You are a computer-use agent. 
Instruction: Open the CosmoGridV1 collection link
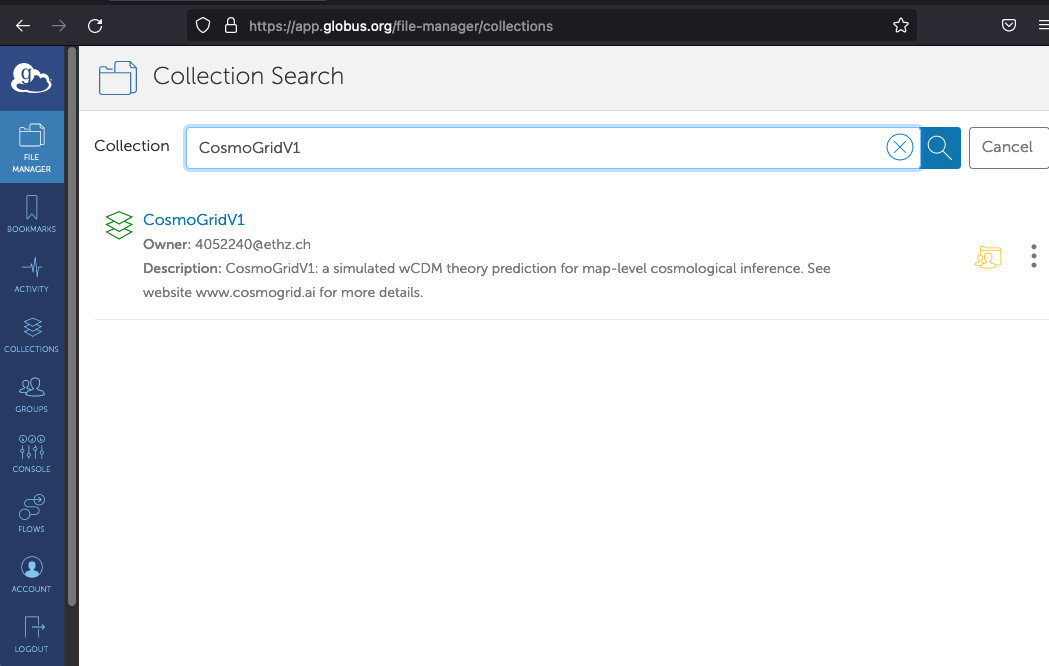point(194,220)
